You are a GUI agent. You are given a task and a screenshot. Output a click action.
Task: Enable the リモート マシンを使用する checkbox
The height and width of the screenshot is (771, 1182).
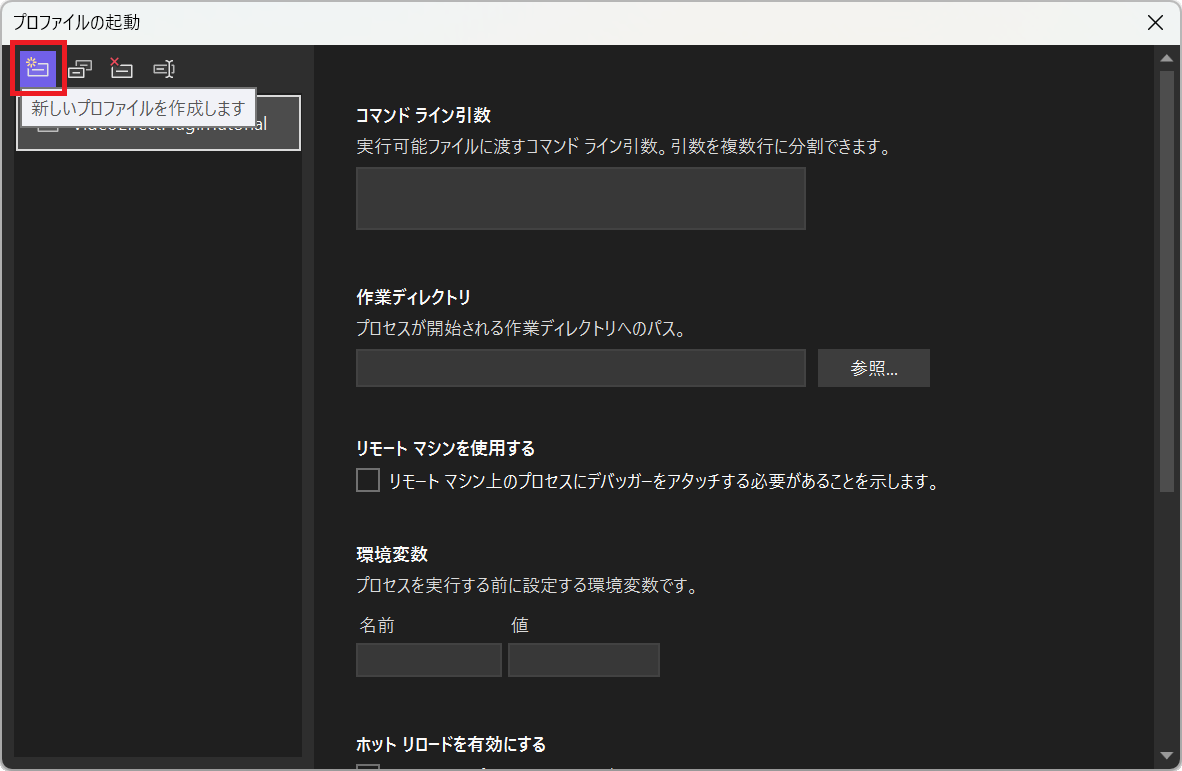click(x=368, y=480)
